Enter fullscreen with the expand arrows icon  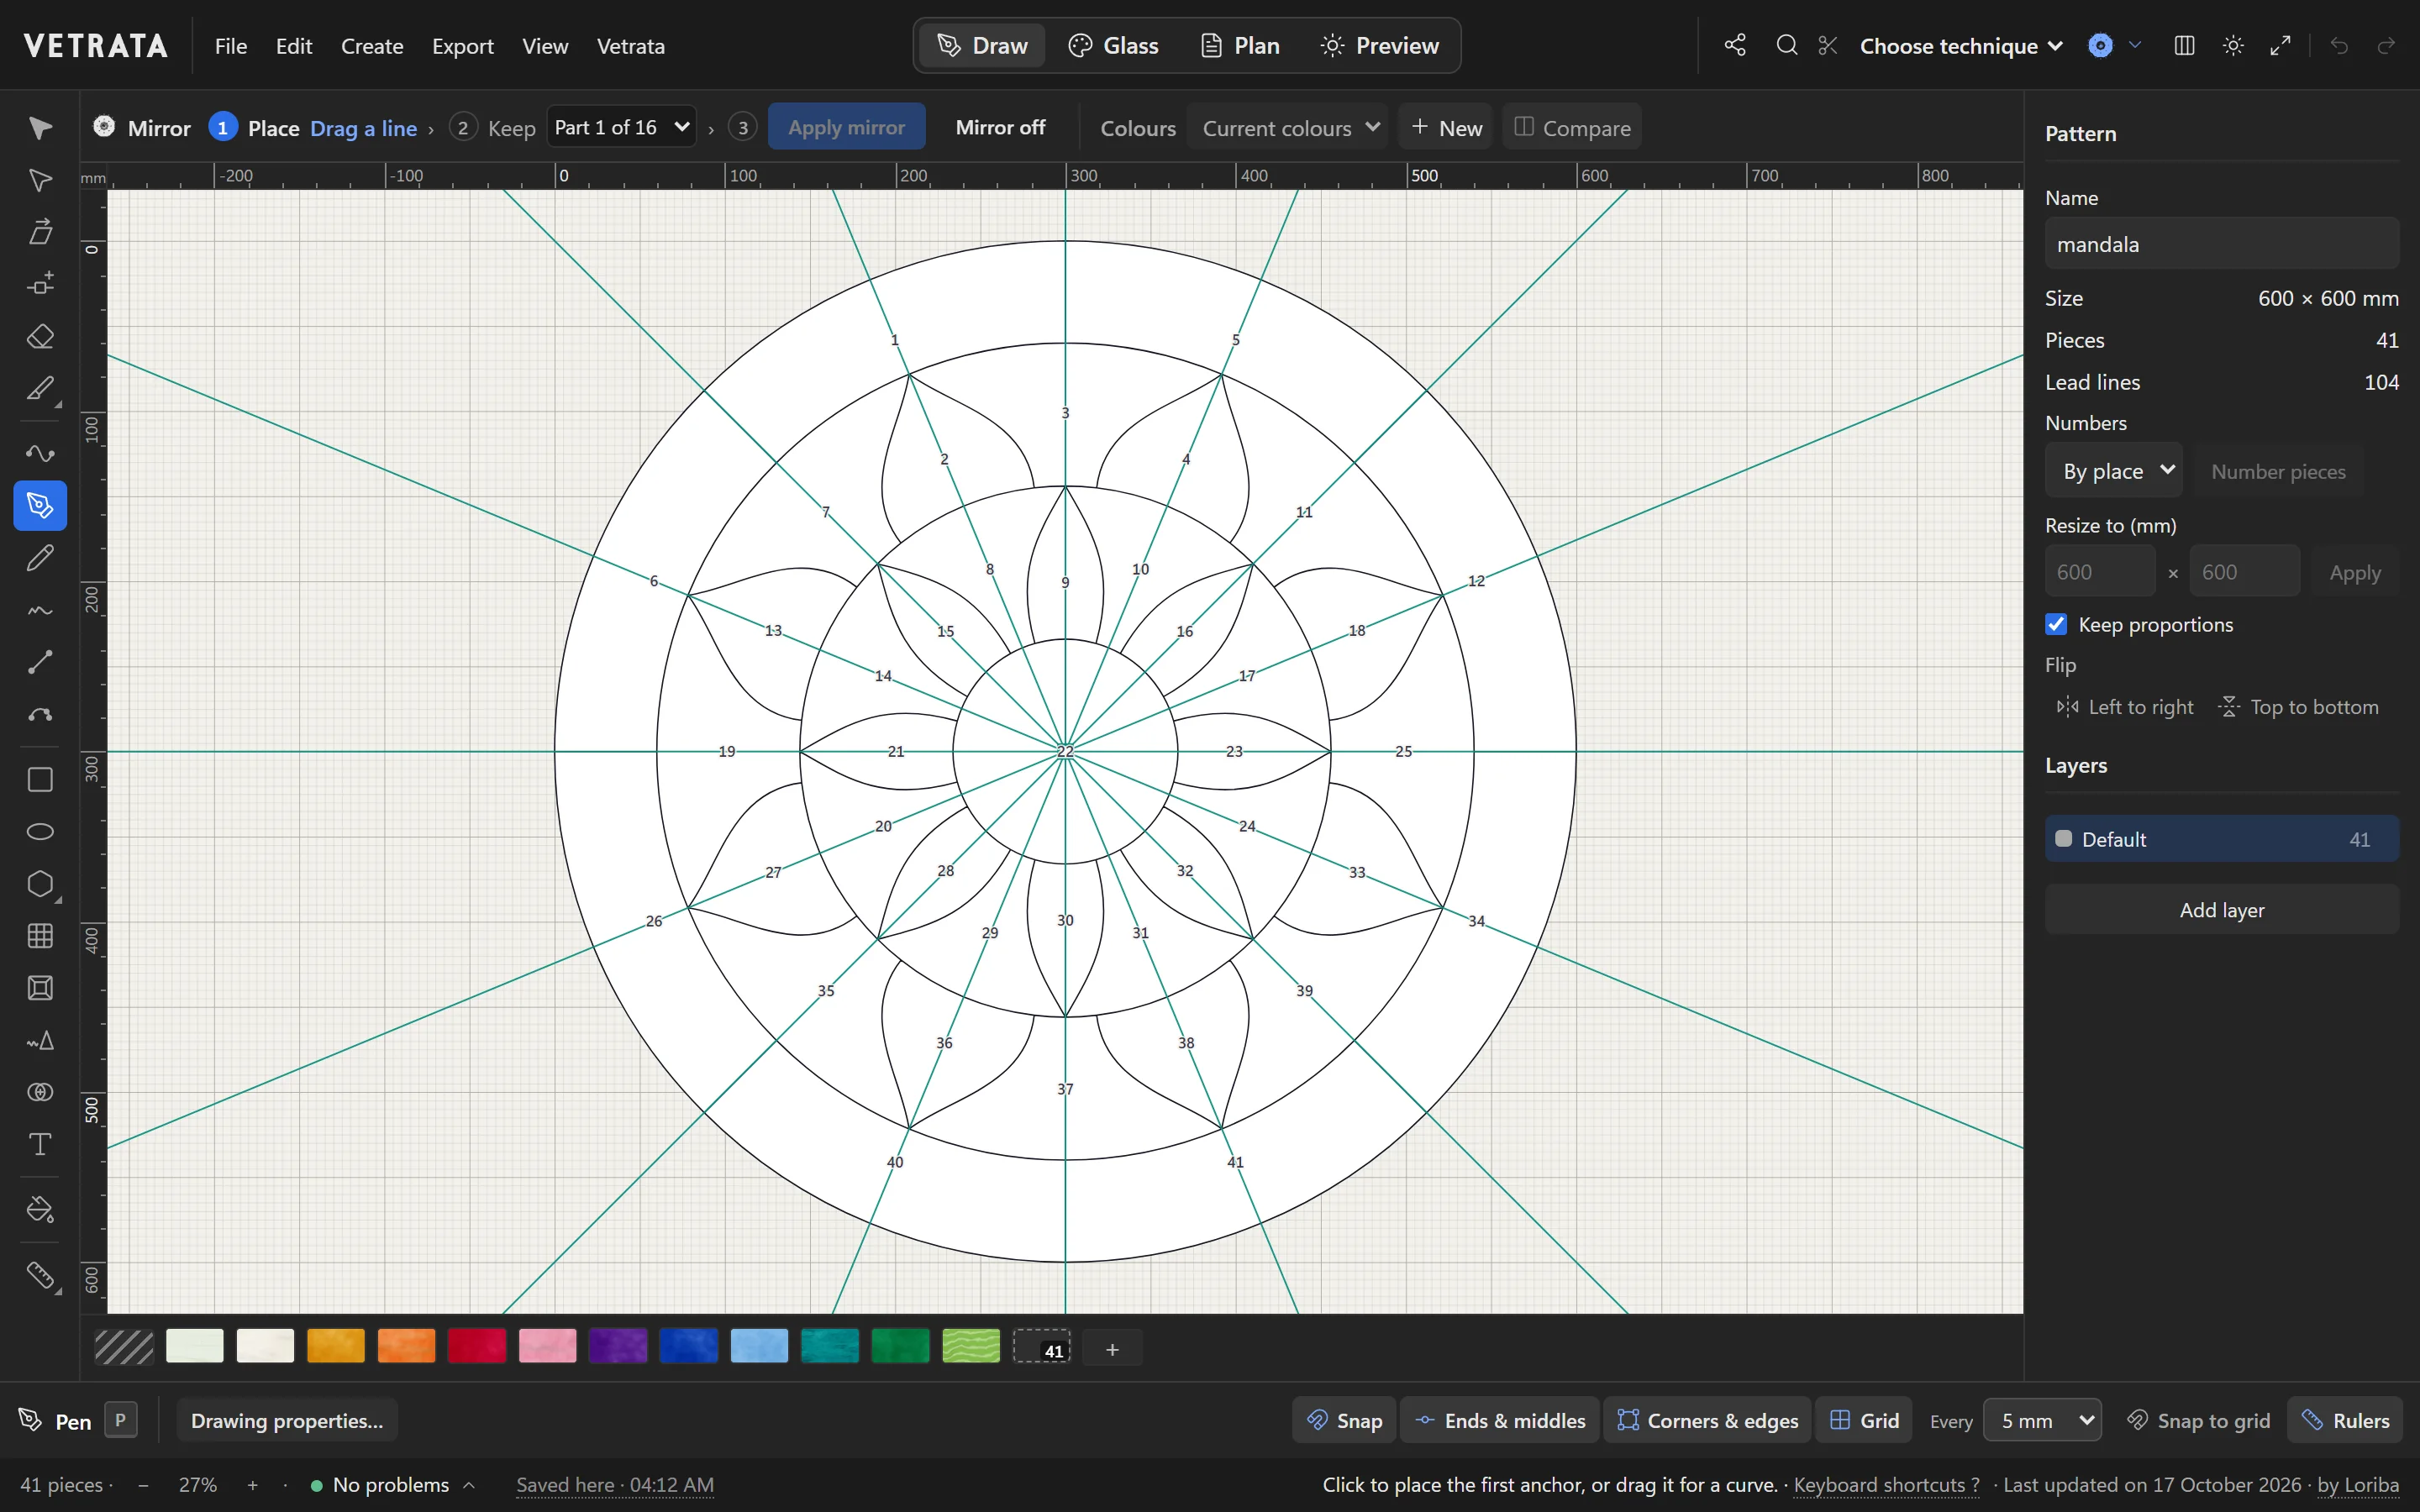click(x=2281, y=45)
